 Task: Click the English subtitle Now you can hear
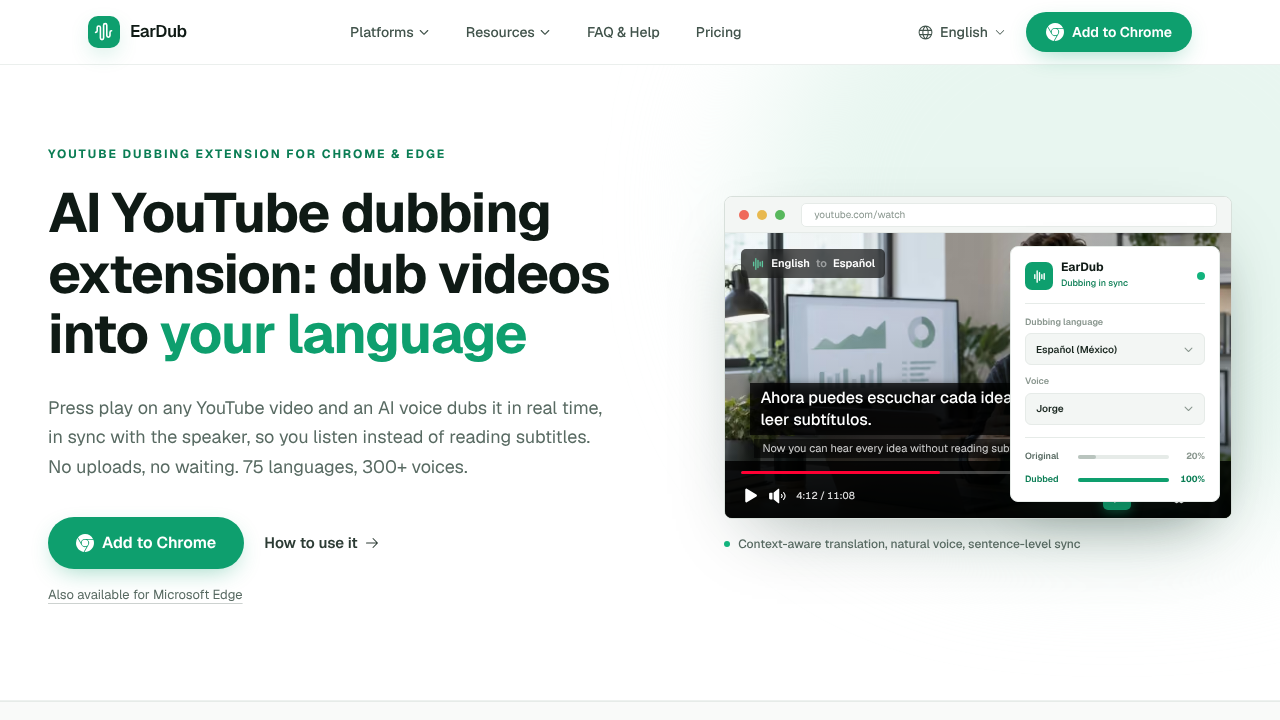(x=884, y=449)
